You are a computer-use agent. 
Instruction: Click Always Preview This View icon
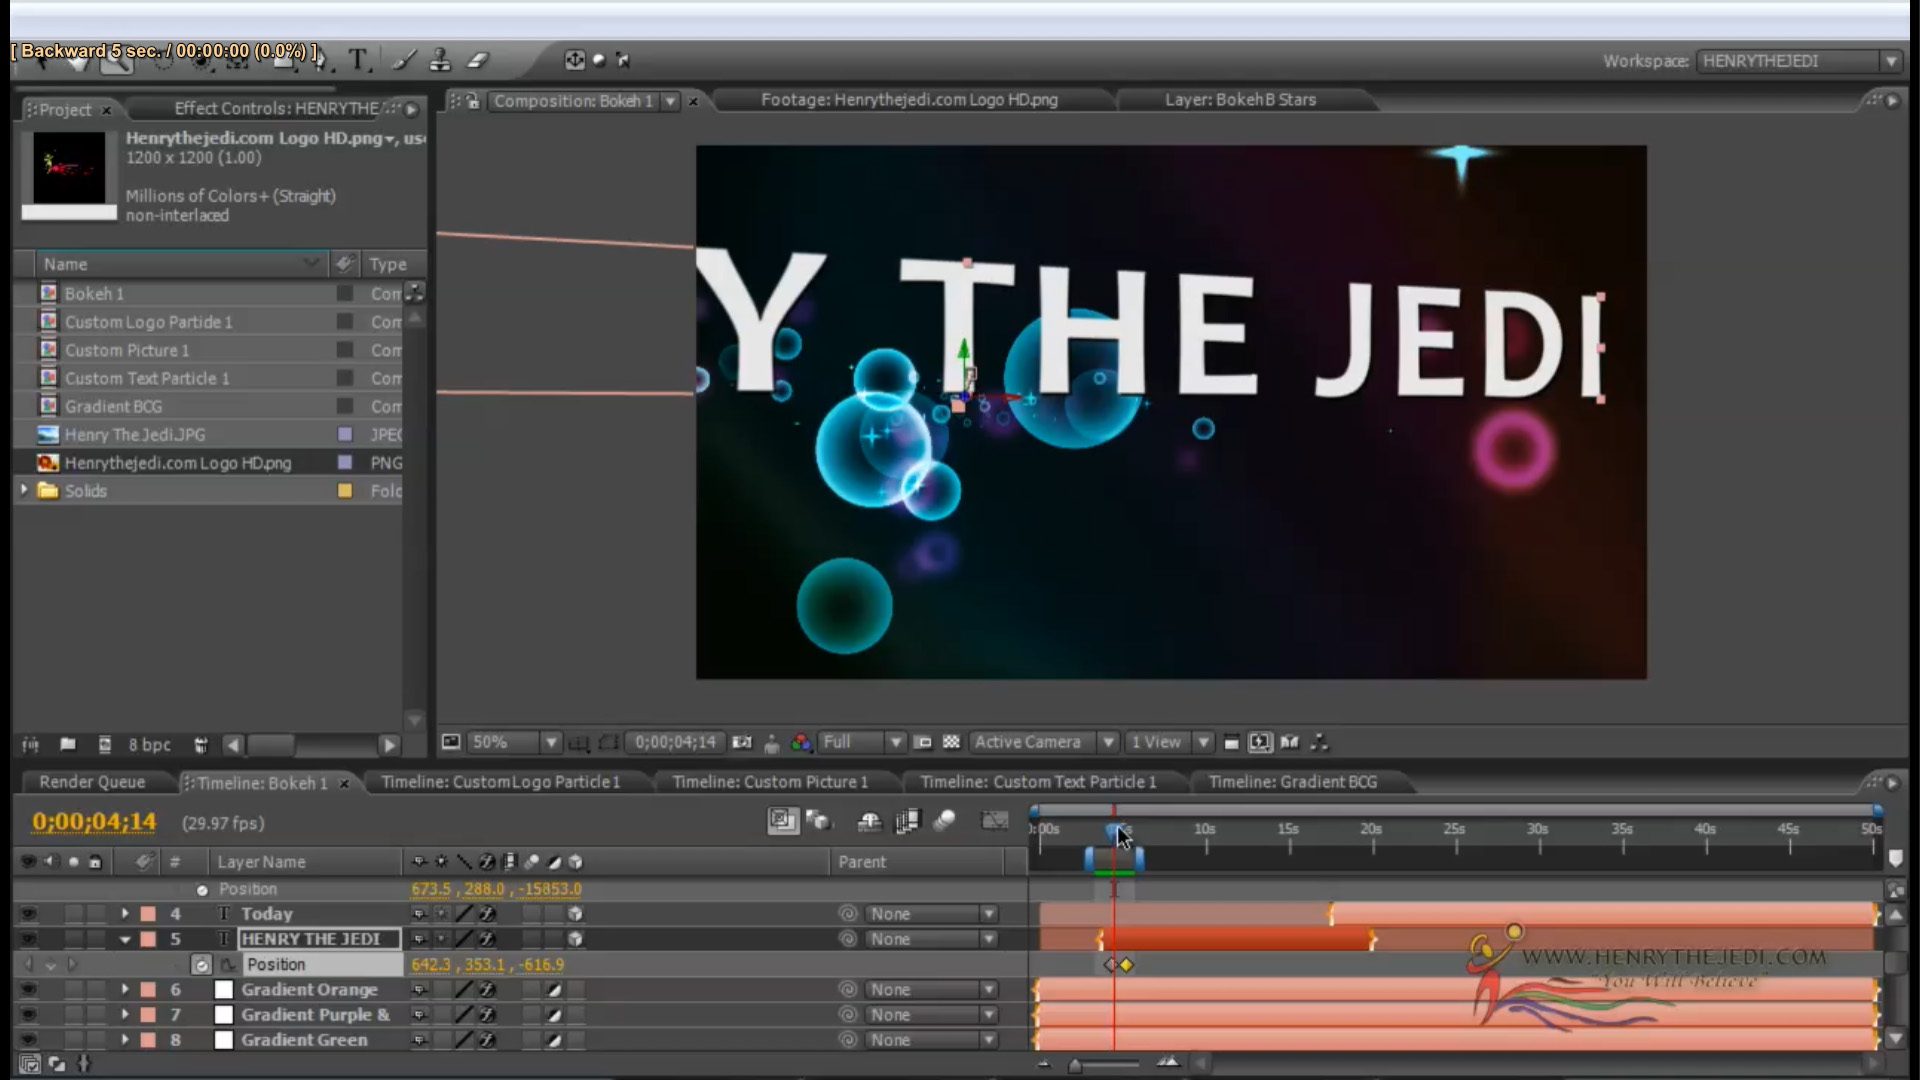click(x=451, y=742)
